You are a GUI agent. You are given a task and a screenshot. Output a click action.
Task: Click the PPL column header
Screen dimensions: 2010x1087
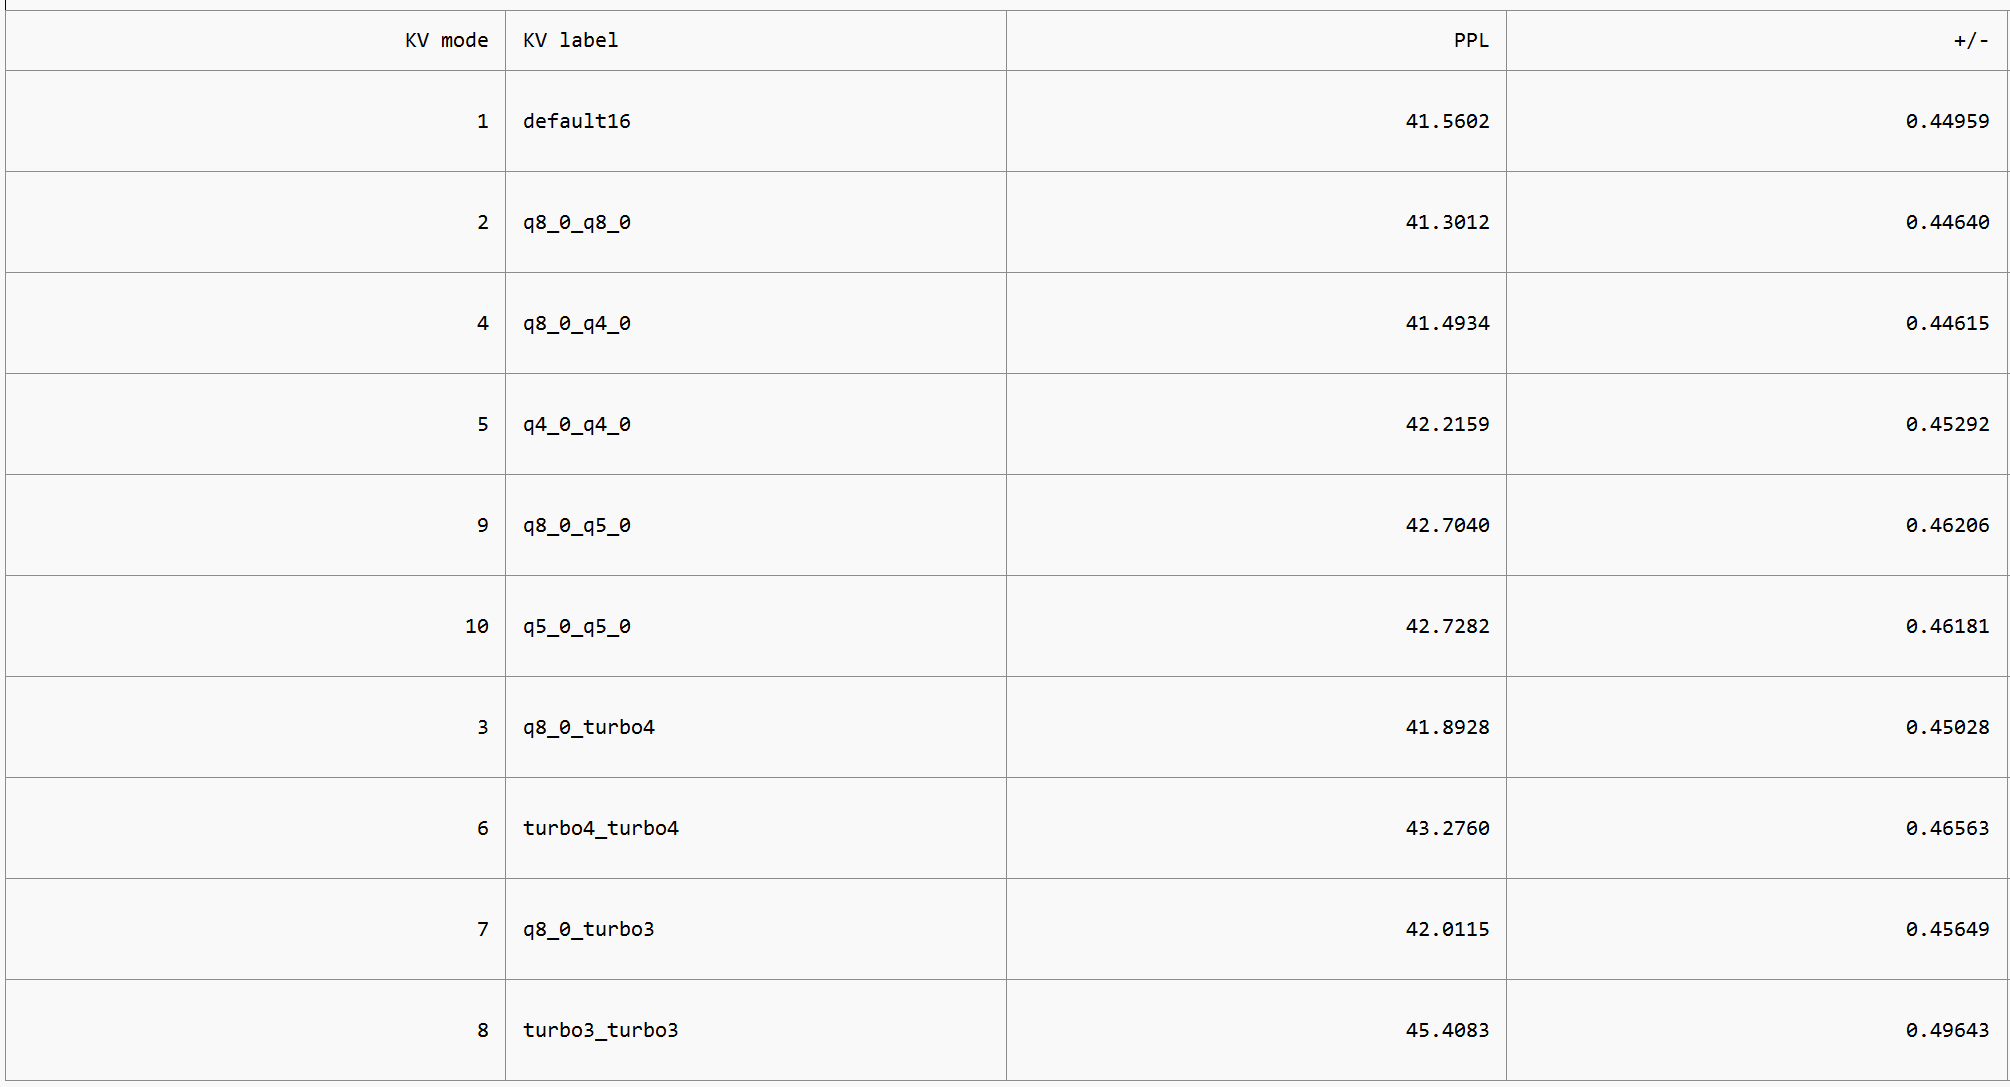(1256, 40)
